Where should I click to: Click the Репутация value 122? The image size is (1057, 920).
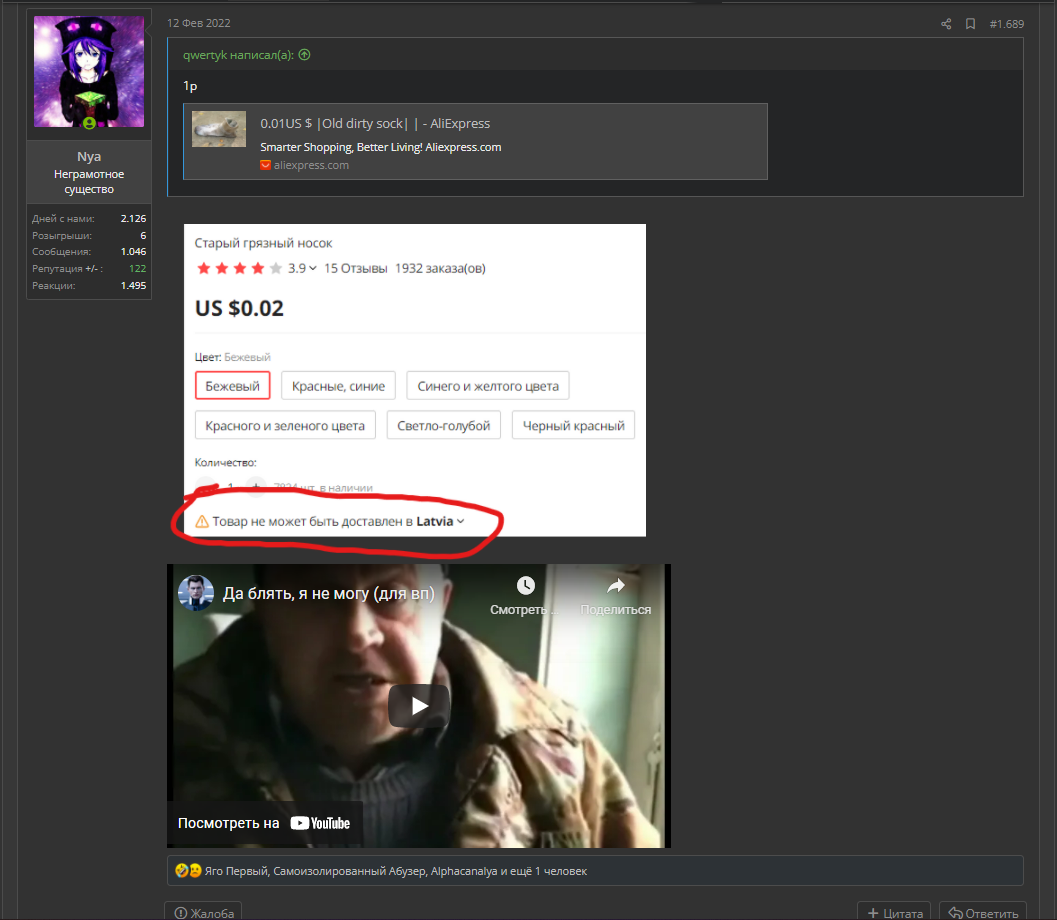point(138,268)
